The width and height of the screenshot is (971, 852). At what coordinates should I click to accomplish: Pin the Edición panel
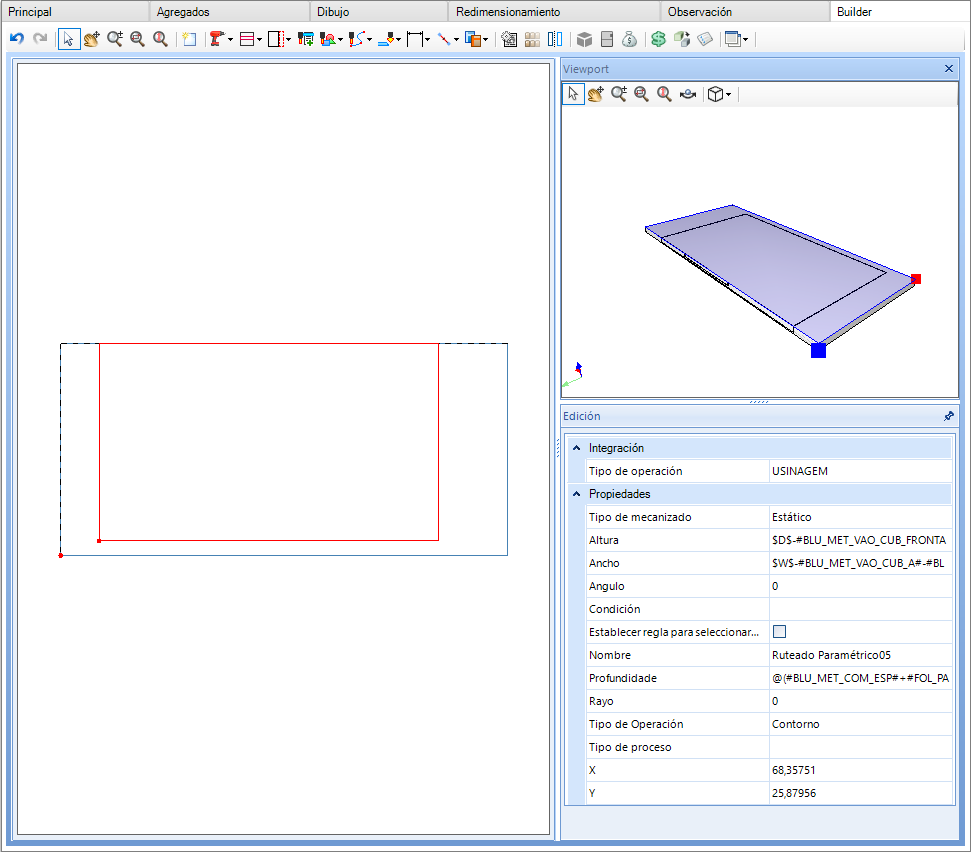tap(948, 416)
